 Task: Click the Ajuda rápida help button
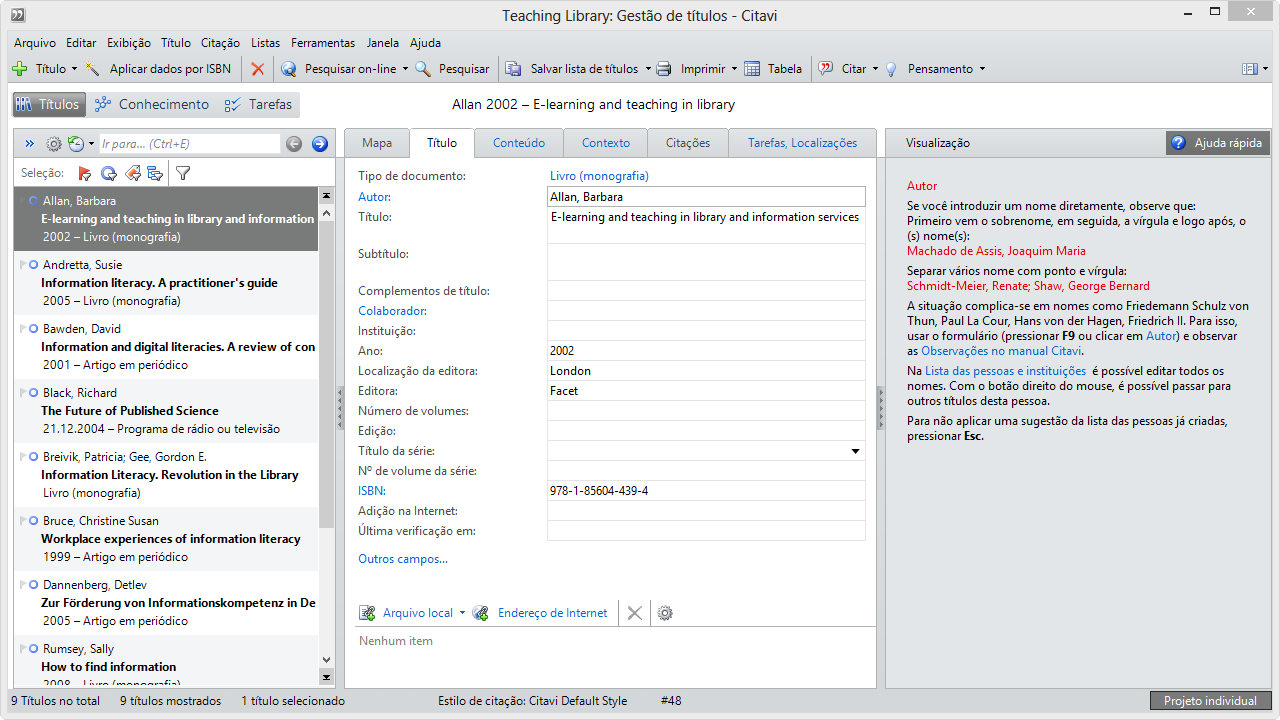pyautogui.click(x=1218, y=143)
